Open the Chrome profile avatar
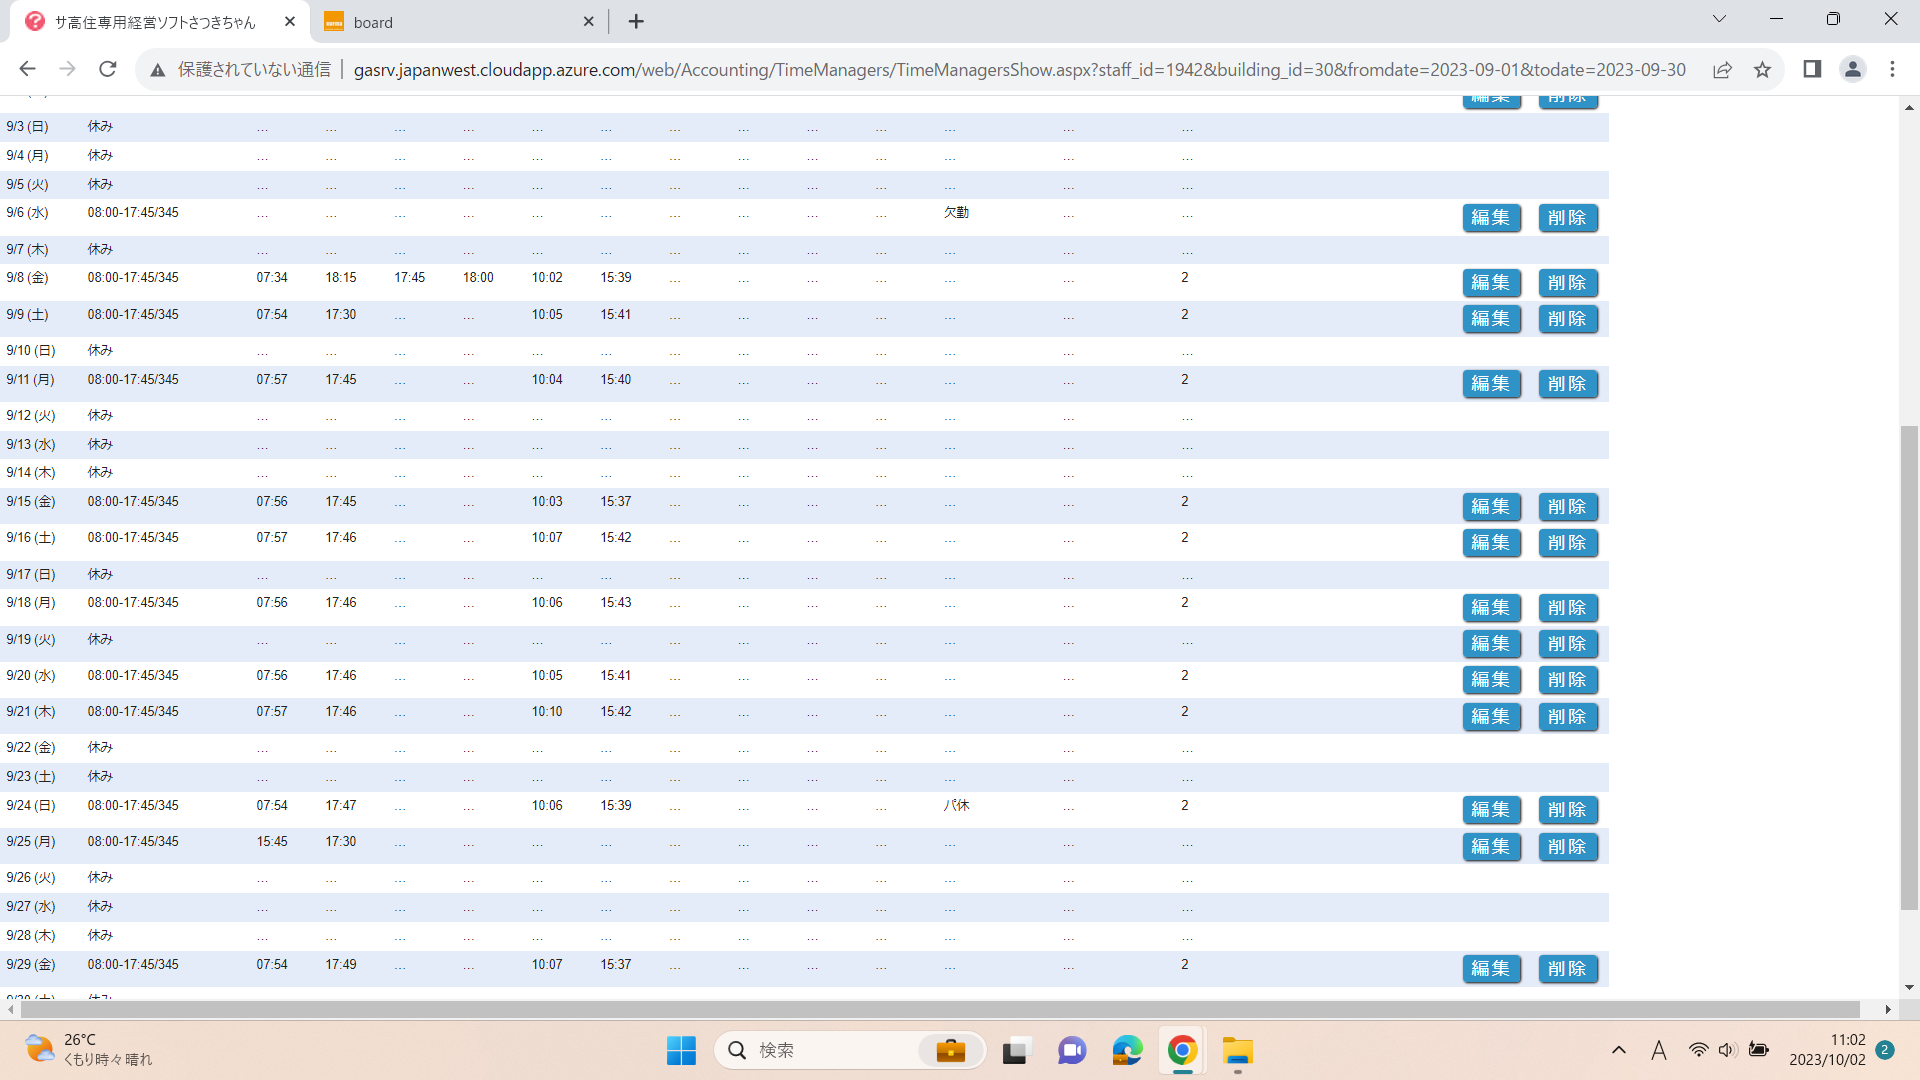This screenshot has width=1920, height=1080. point(1852,69)
